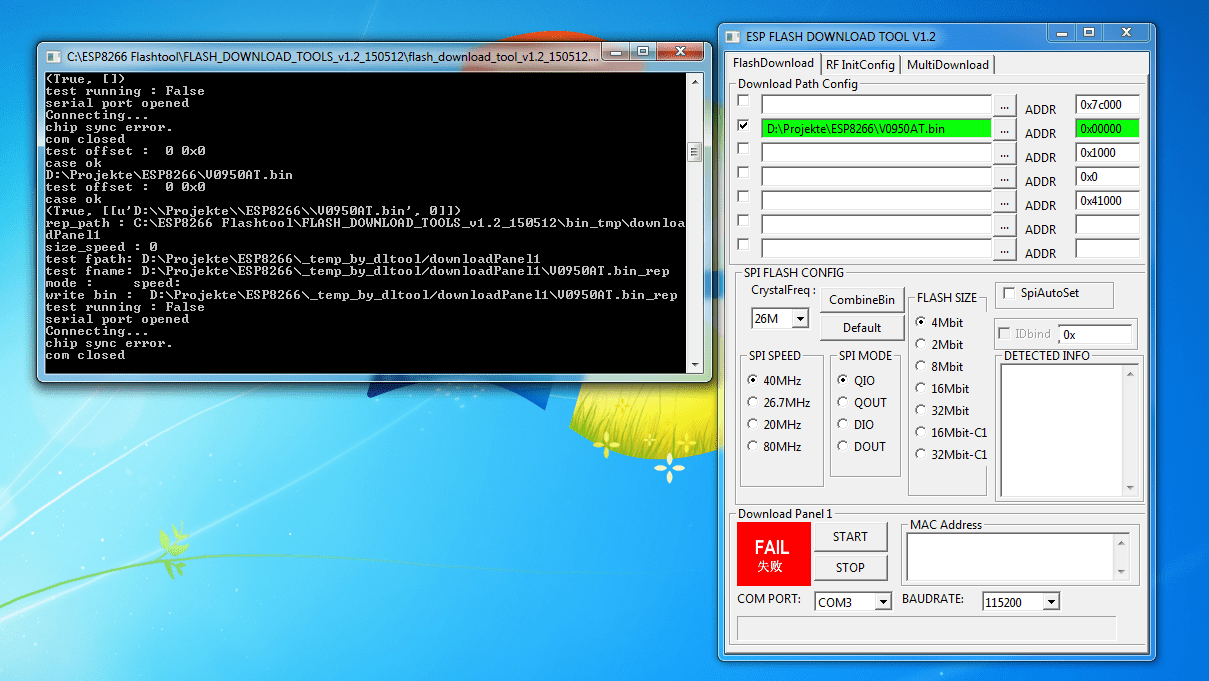Viewport: 1209px width, 681px height.
Task: Click the 0x7c000 address field
Action: click(x=1107, y=104)
